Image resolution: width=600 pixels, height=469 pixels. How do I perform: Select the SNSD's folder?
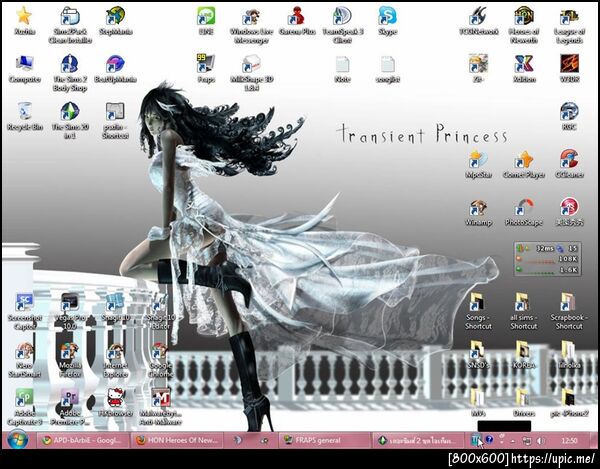(x=478, y=356)
